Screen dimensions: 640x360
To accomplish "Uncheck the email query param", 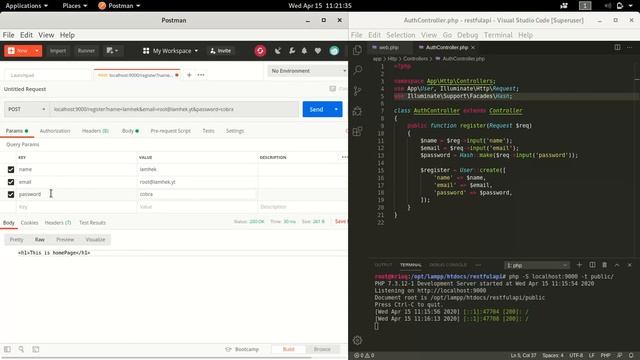I will (11, 182).
